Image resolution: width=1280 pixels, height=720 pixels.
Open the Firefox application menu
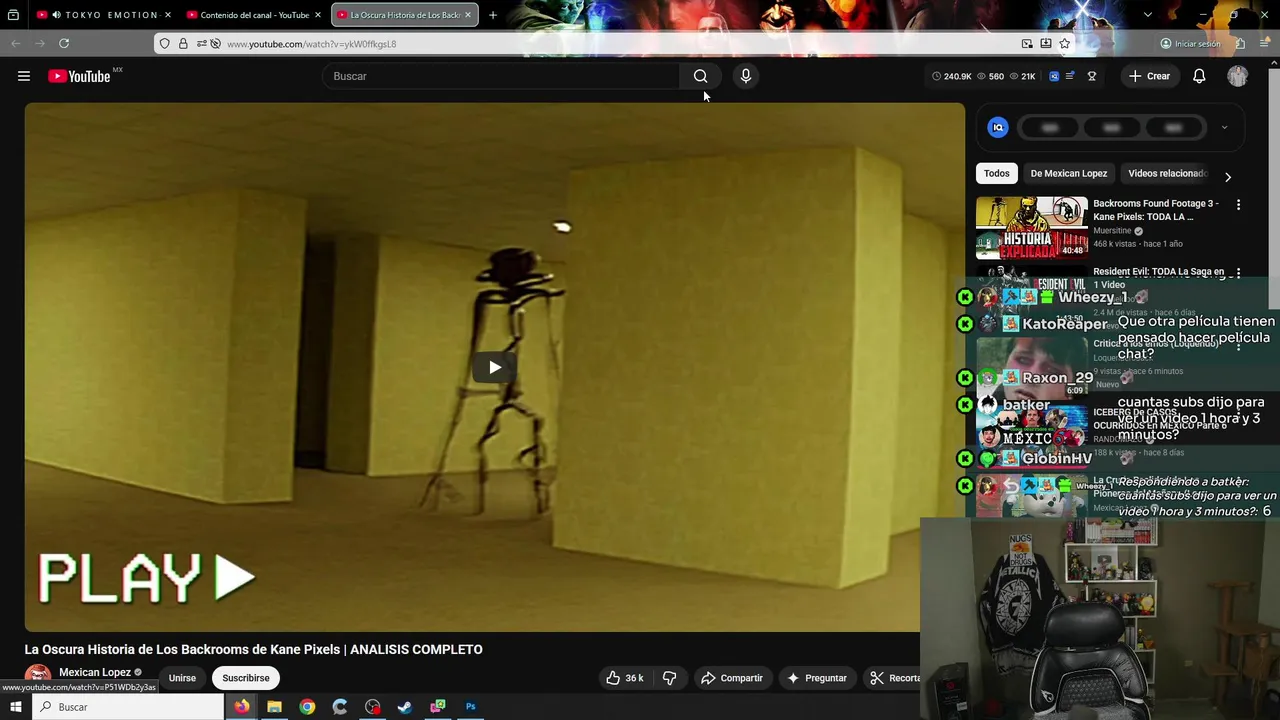click(x=1265, y=44)
